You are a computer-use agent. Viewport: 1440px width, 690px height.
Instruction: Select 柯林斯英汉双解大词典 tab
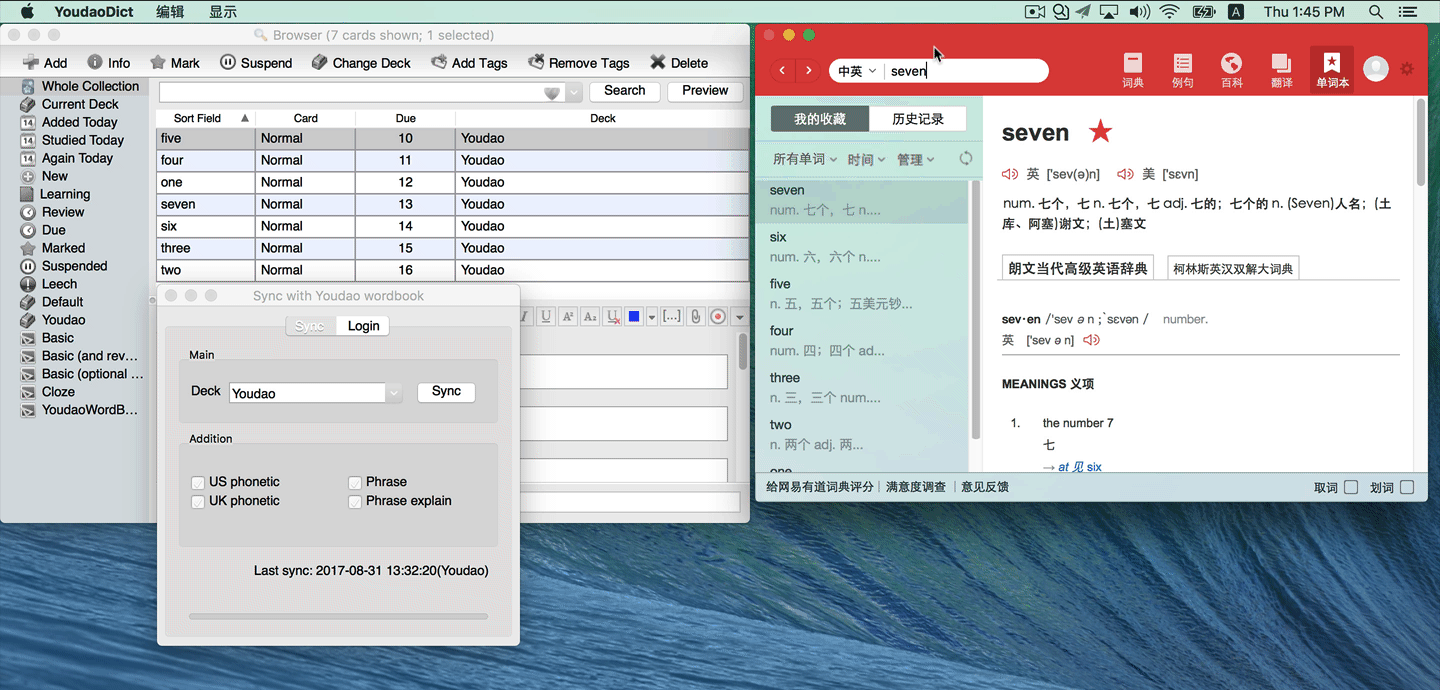[1233, 268]
